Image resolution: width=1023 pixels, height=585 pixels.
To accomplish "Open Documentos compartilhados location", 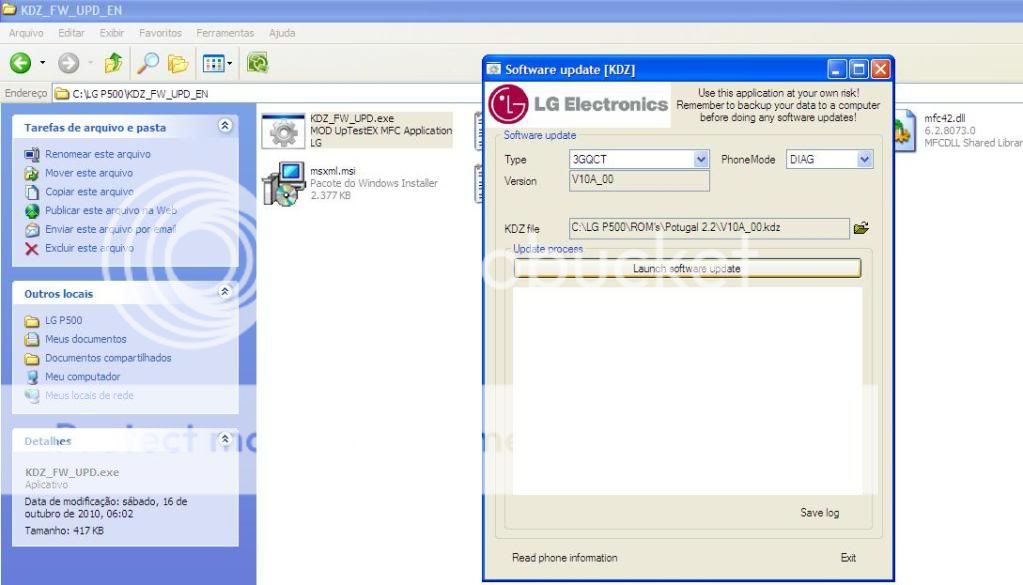I will coord(108,358).
